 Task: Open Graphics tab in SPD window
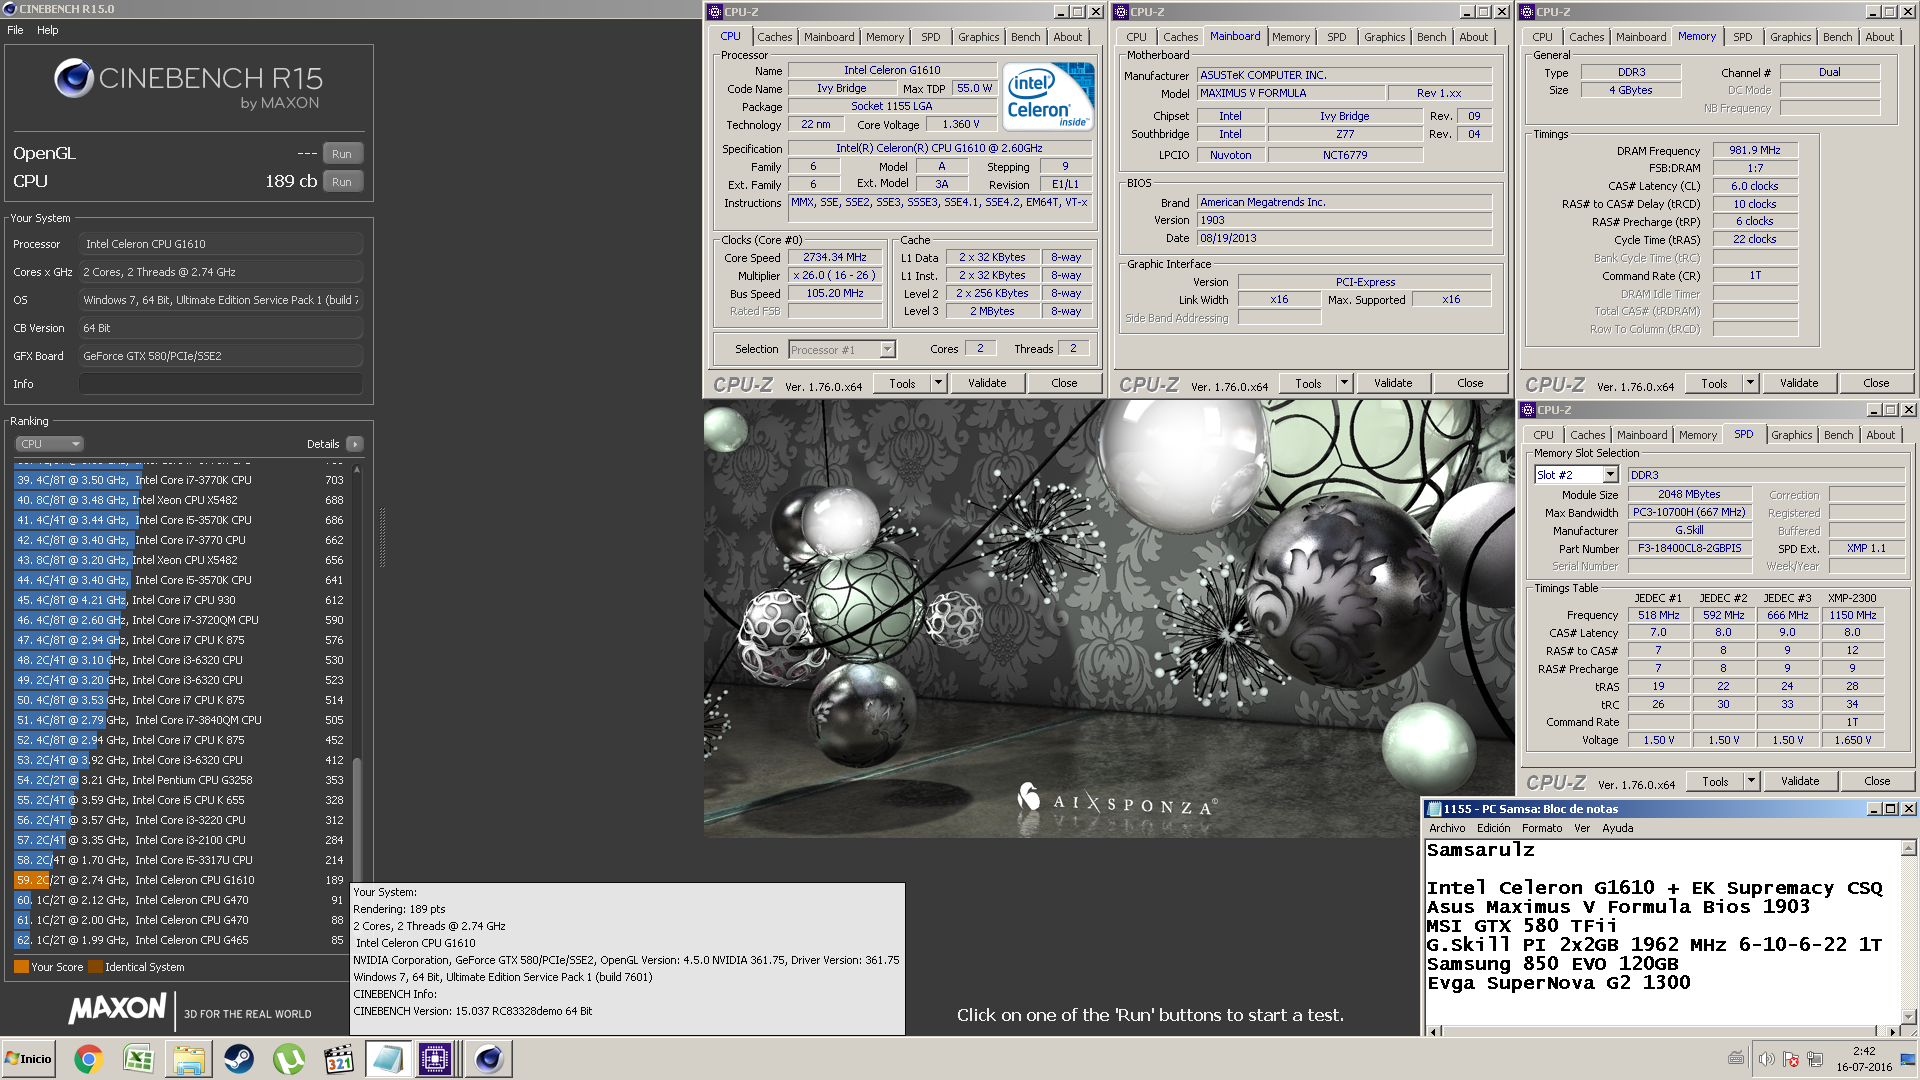pyautogui.click(x=1791, y=435)
